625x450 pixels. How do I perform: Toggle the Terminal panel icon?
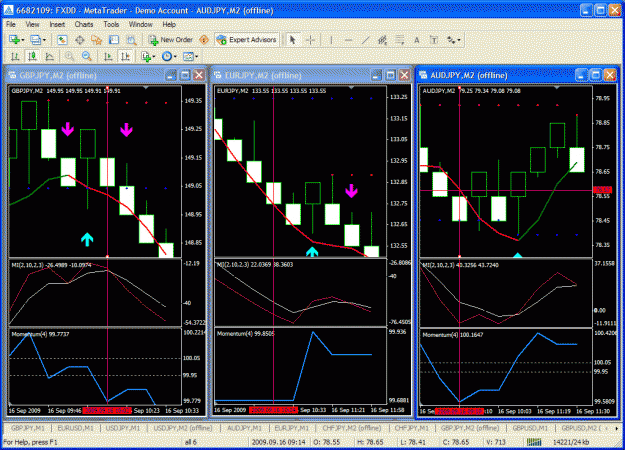tap(114, 40)
